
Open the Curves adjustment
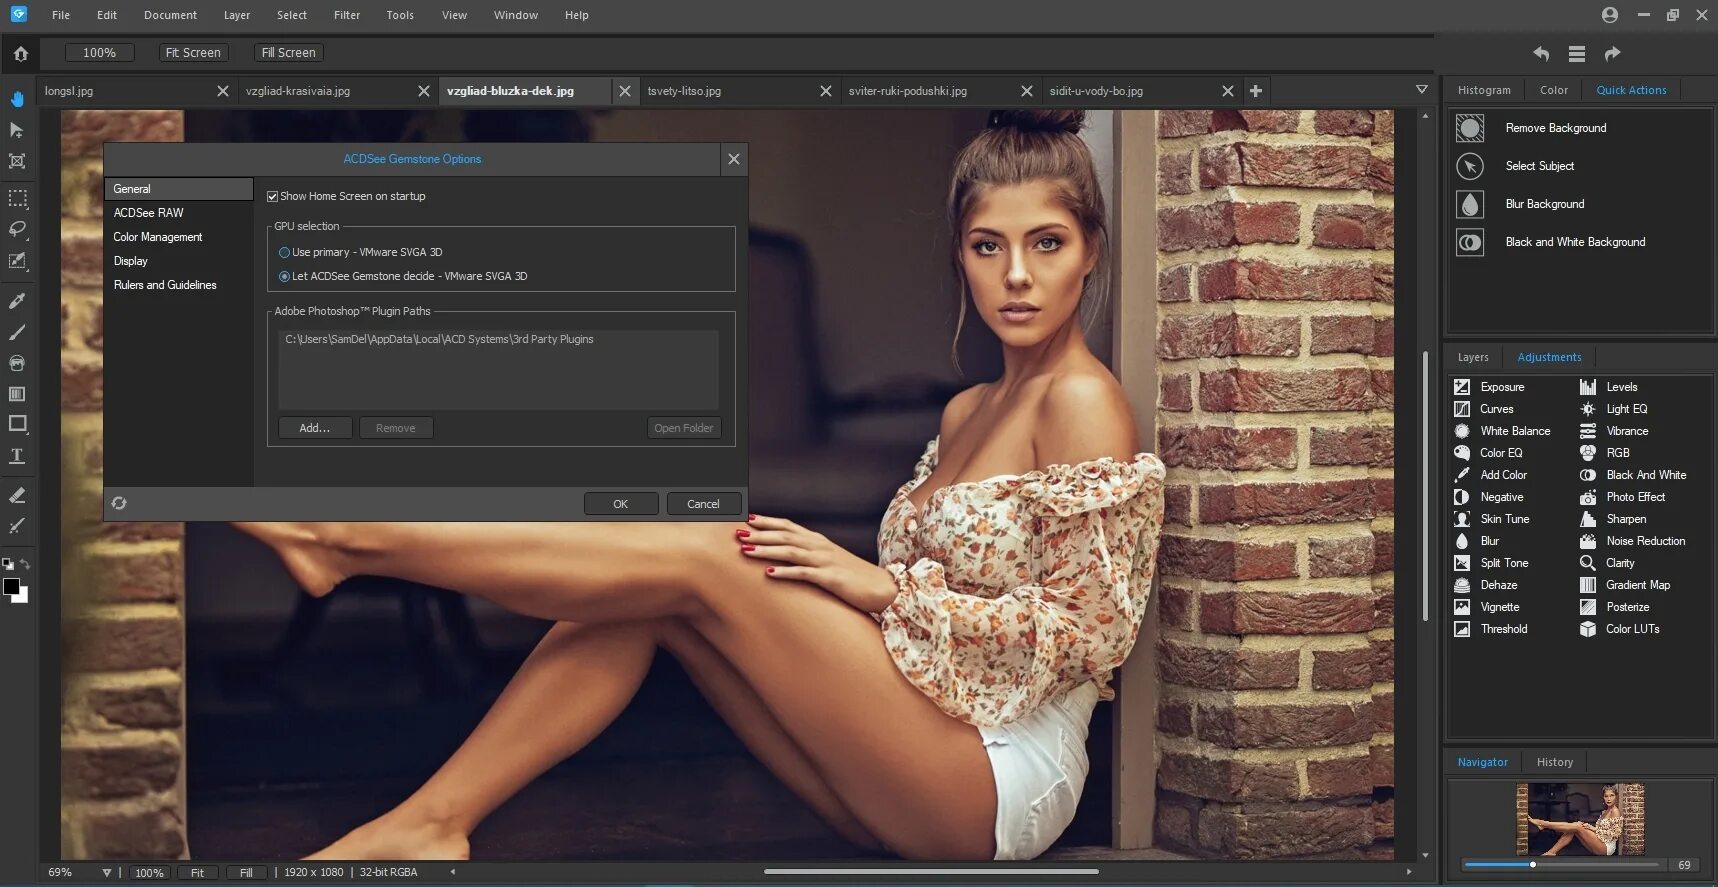pyautogui.click(x=1496, y=409)
